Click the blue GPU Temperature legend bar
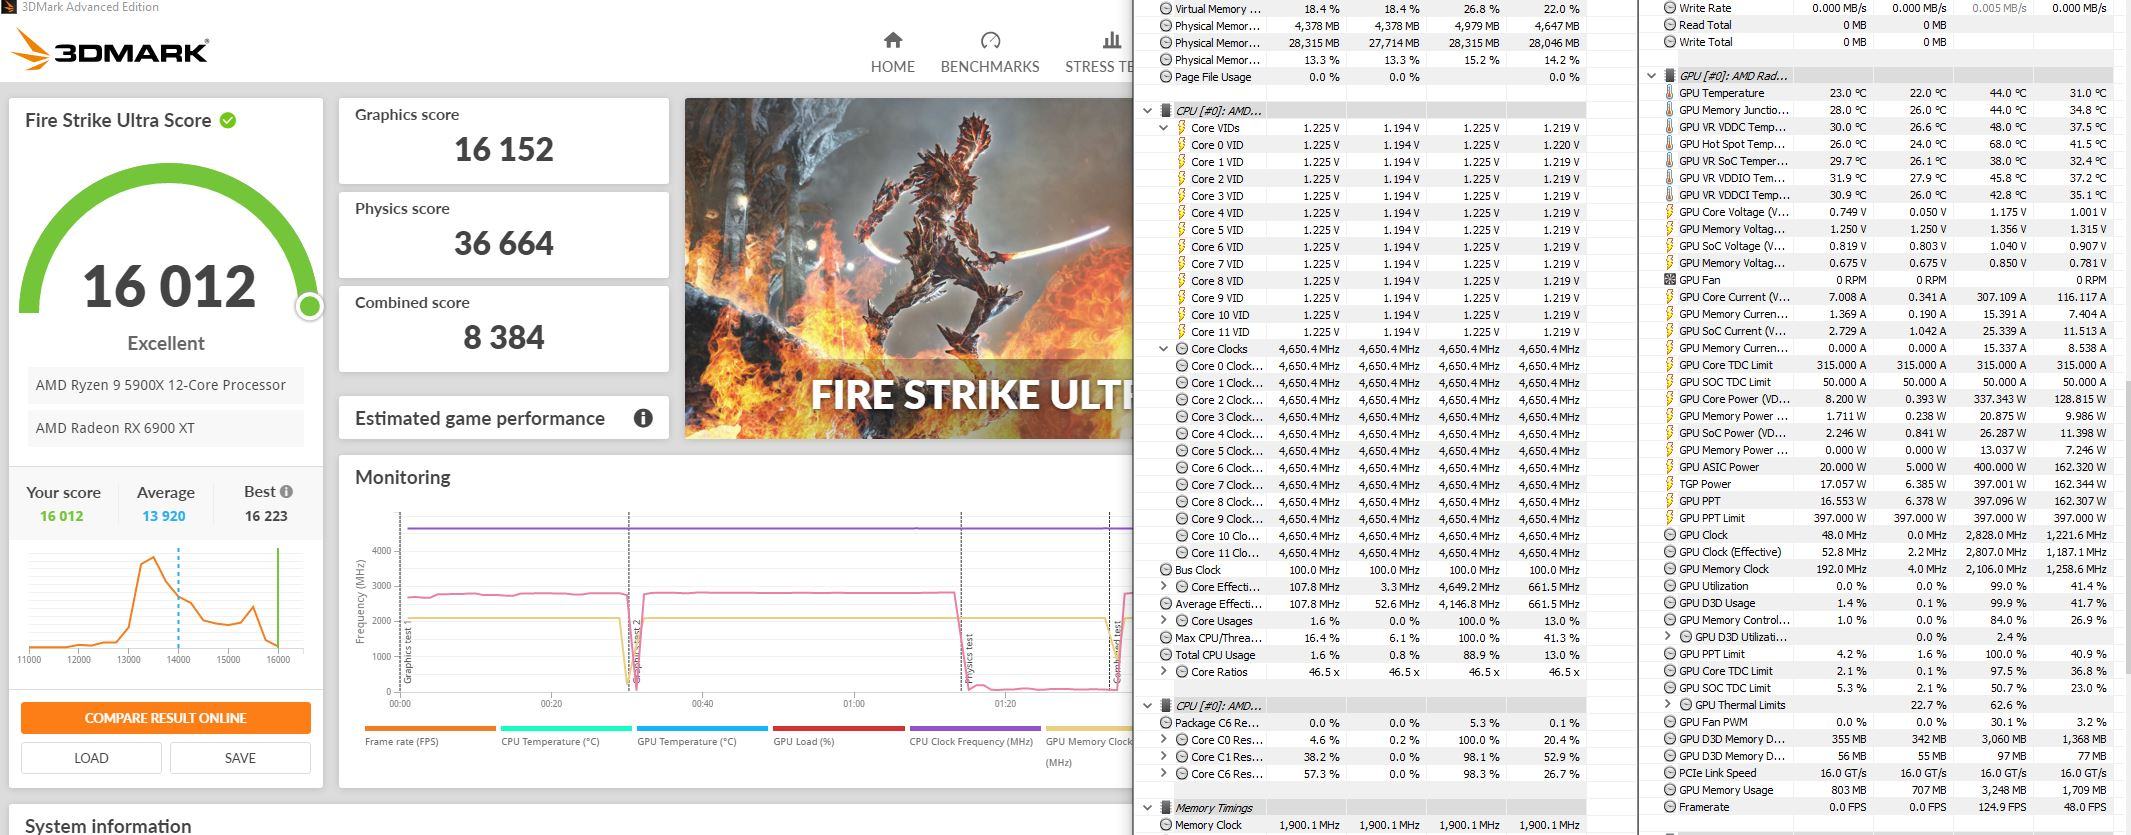Image resolution: width=2131 pixels, height=835 pixels. pyautogui.click(x=702, y=728)
